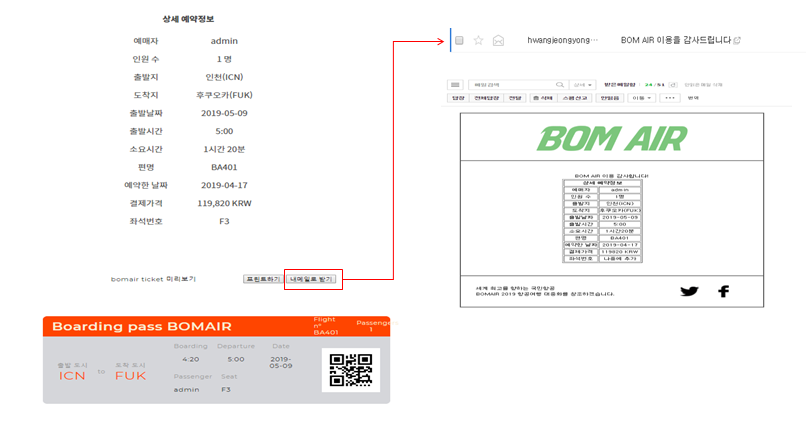806x421 pixels.
Task: Open the 이동 move dropdown
Action: (642, 98)
